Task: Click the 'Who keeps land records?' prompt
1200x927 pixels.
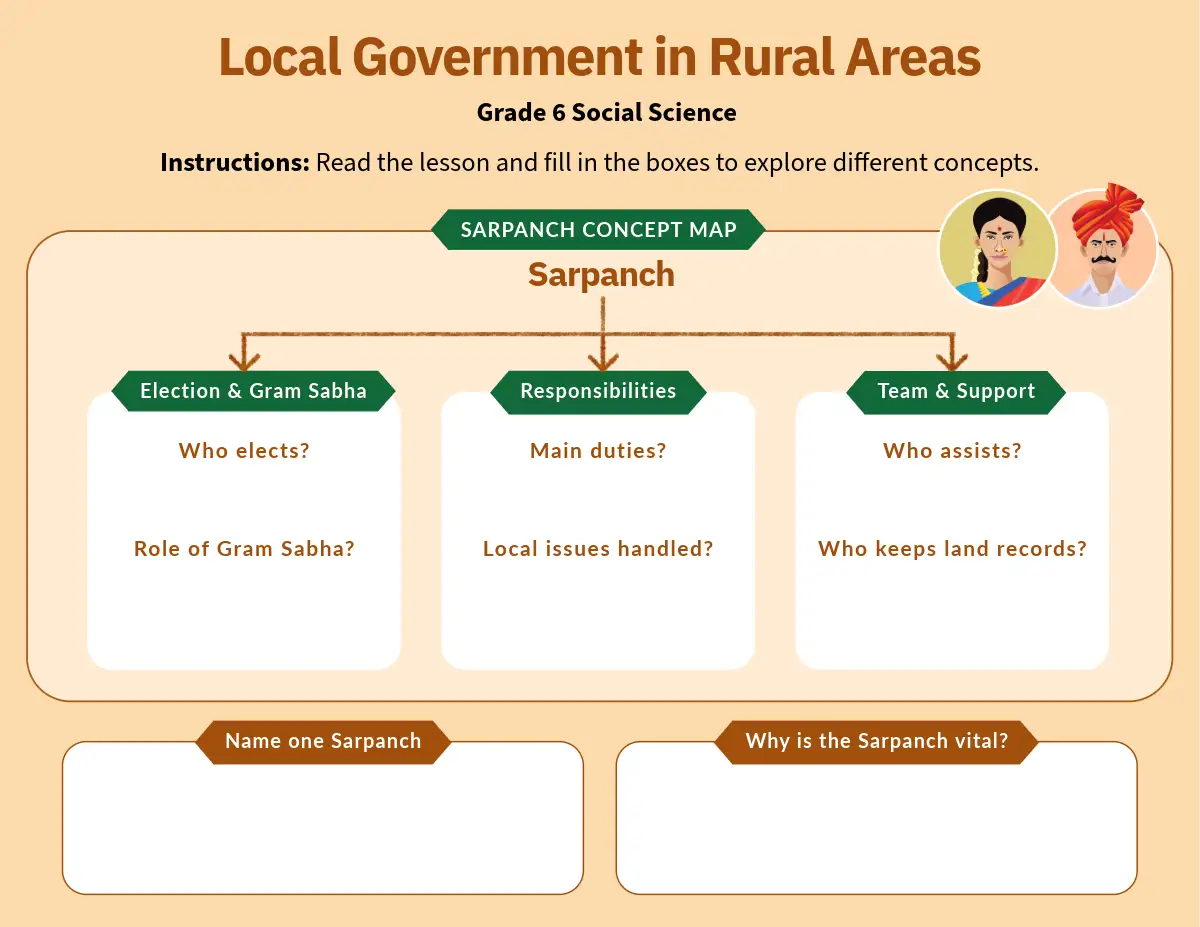Action: click(x=952, y=549)
